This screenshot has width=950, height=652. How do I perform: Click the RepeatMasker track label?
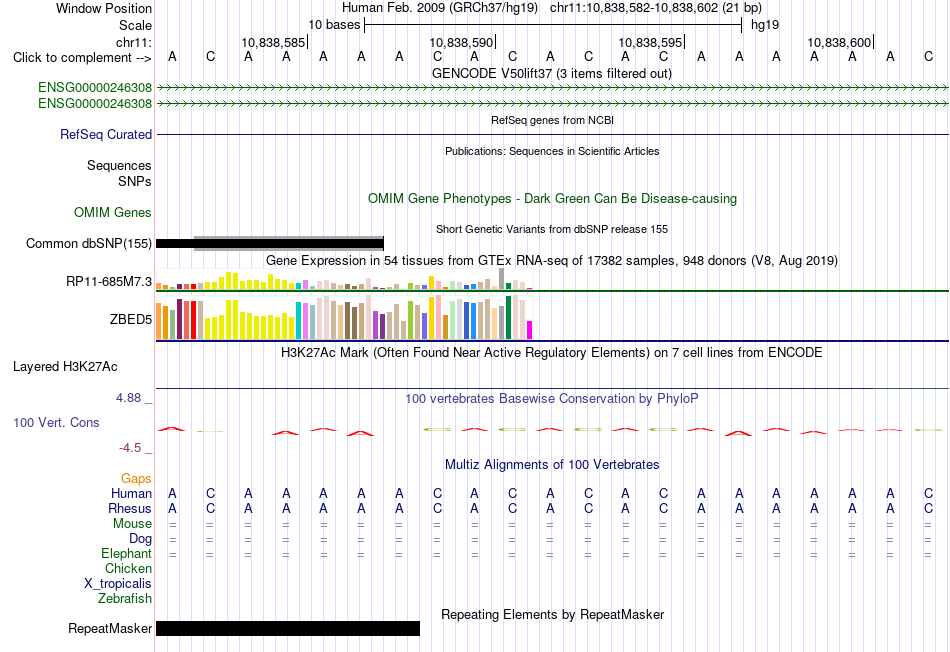110,629
